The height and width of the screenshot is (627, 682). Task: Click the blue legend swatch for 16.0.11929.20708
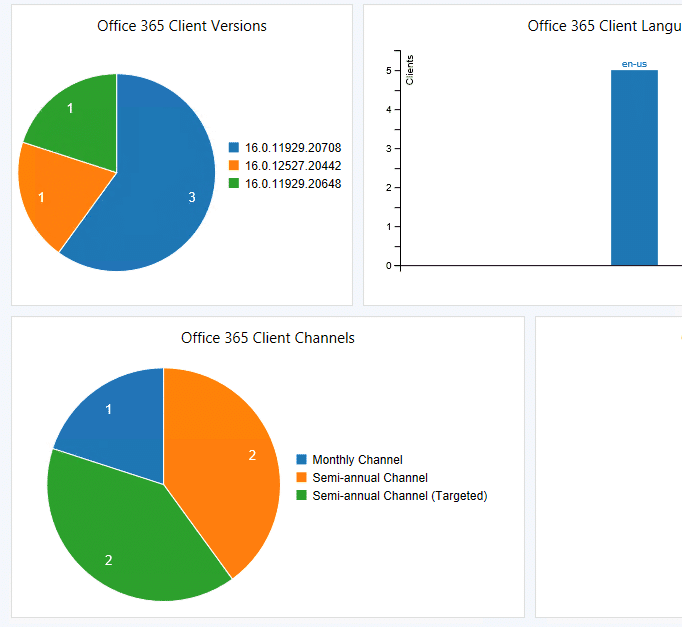(234, 147)
